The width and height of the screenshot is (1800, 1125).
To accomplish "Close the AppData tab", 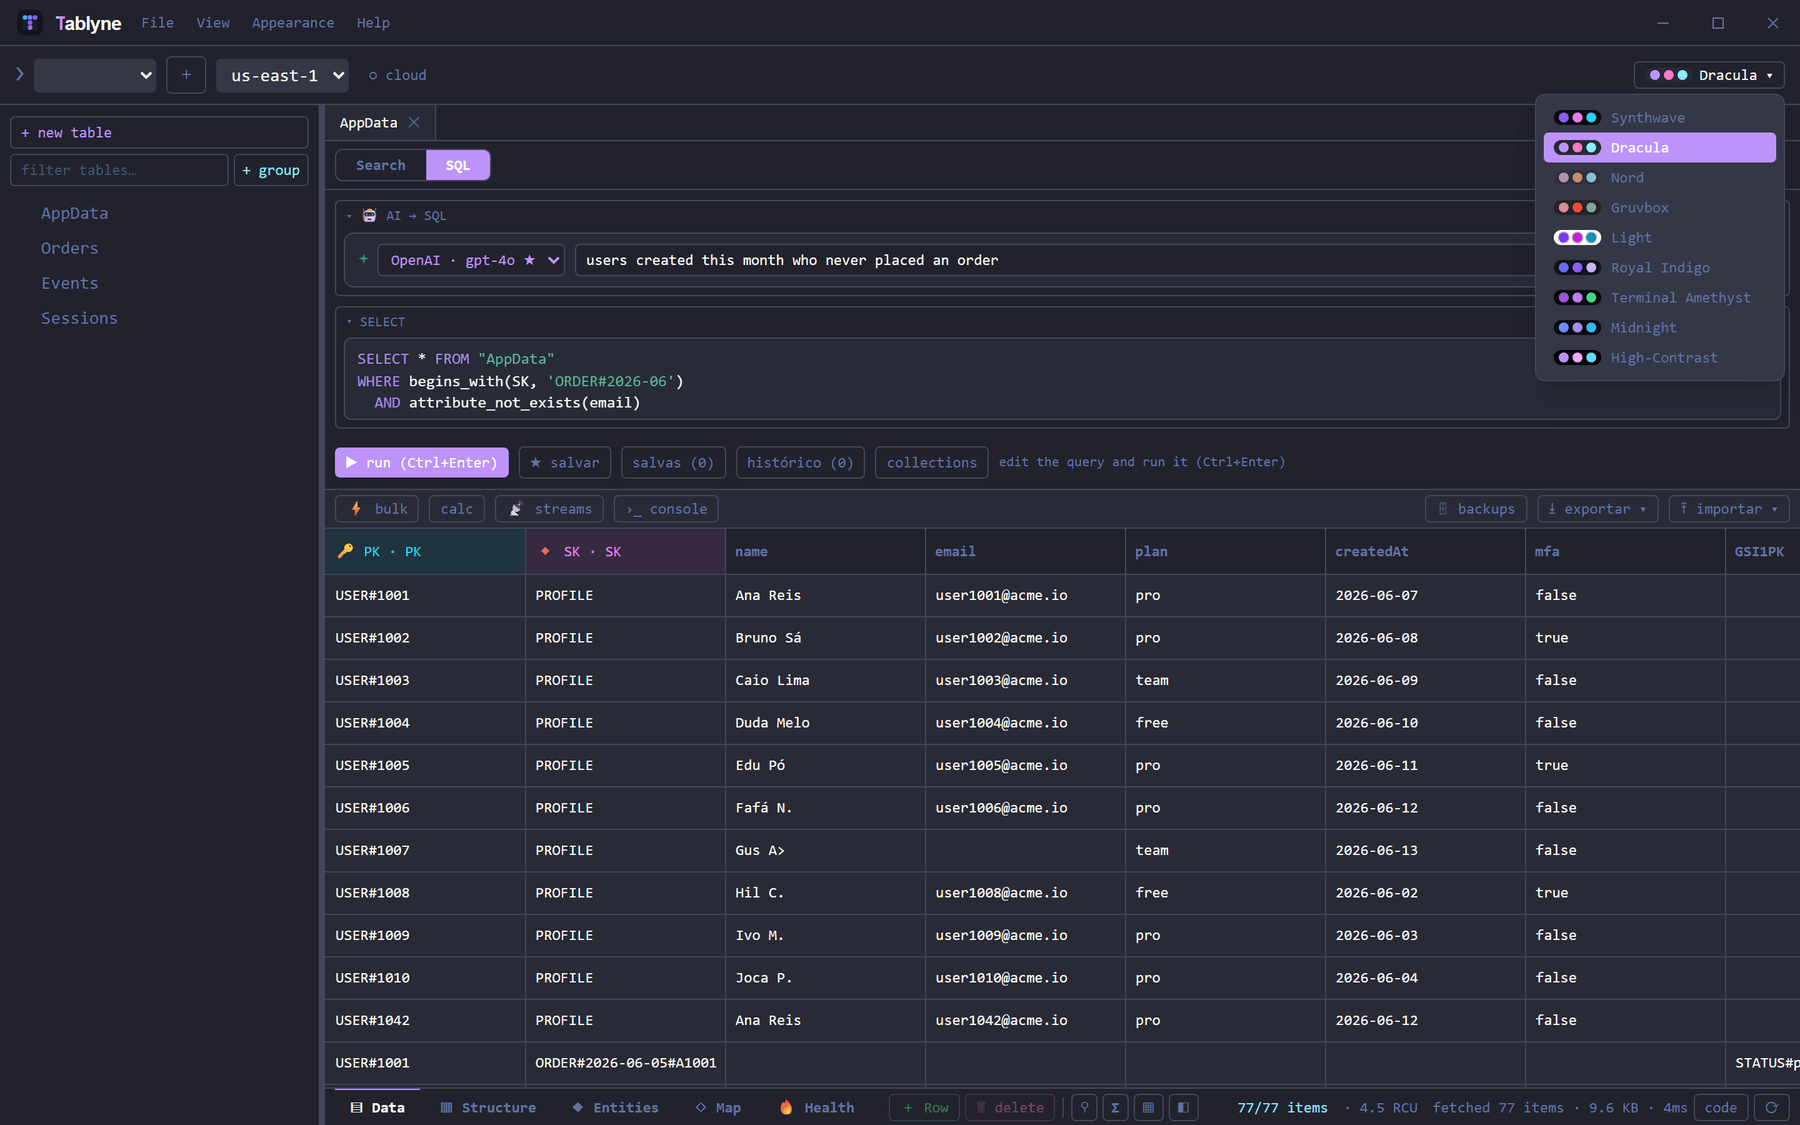I will pos(414,122).
